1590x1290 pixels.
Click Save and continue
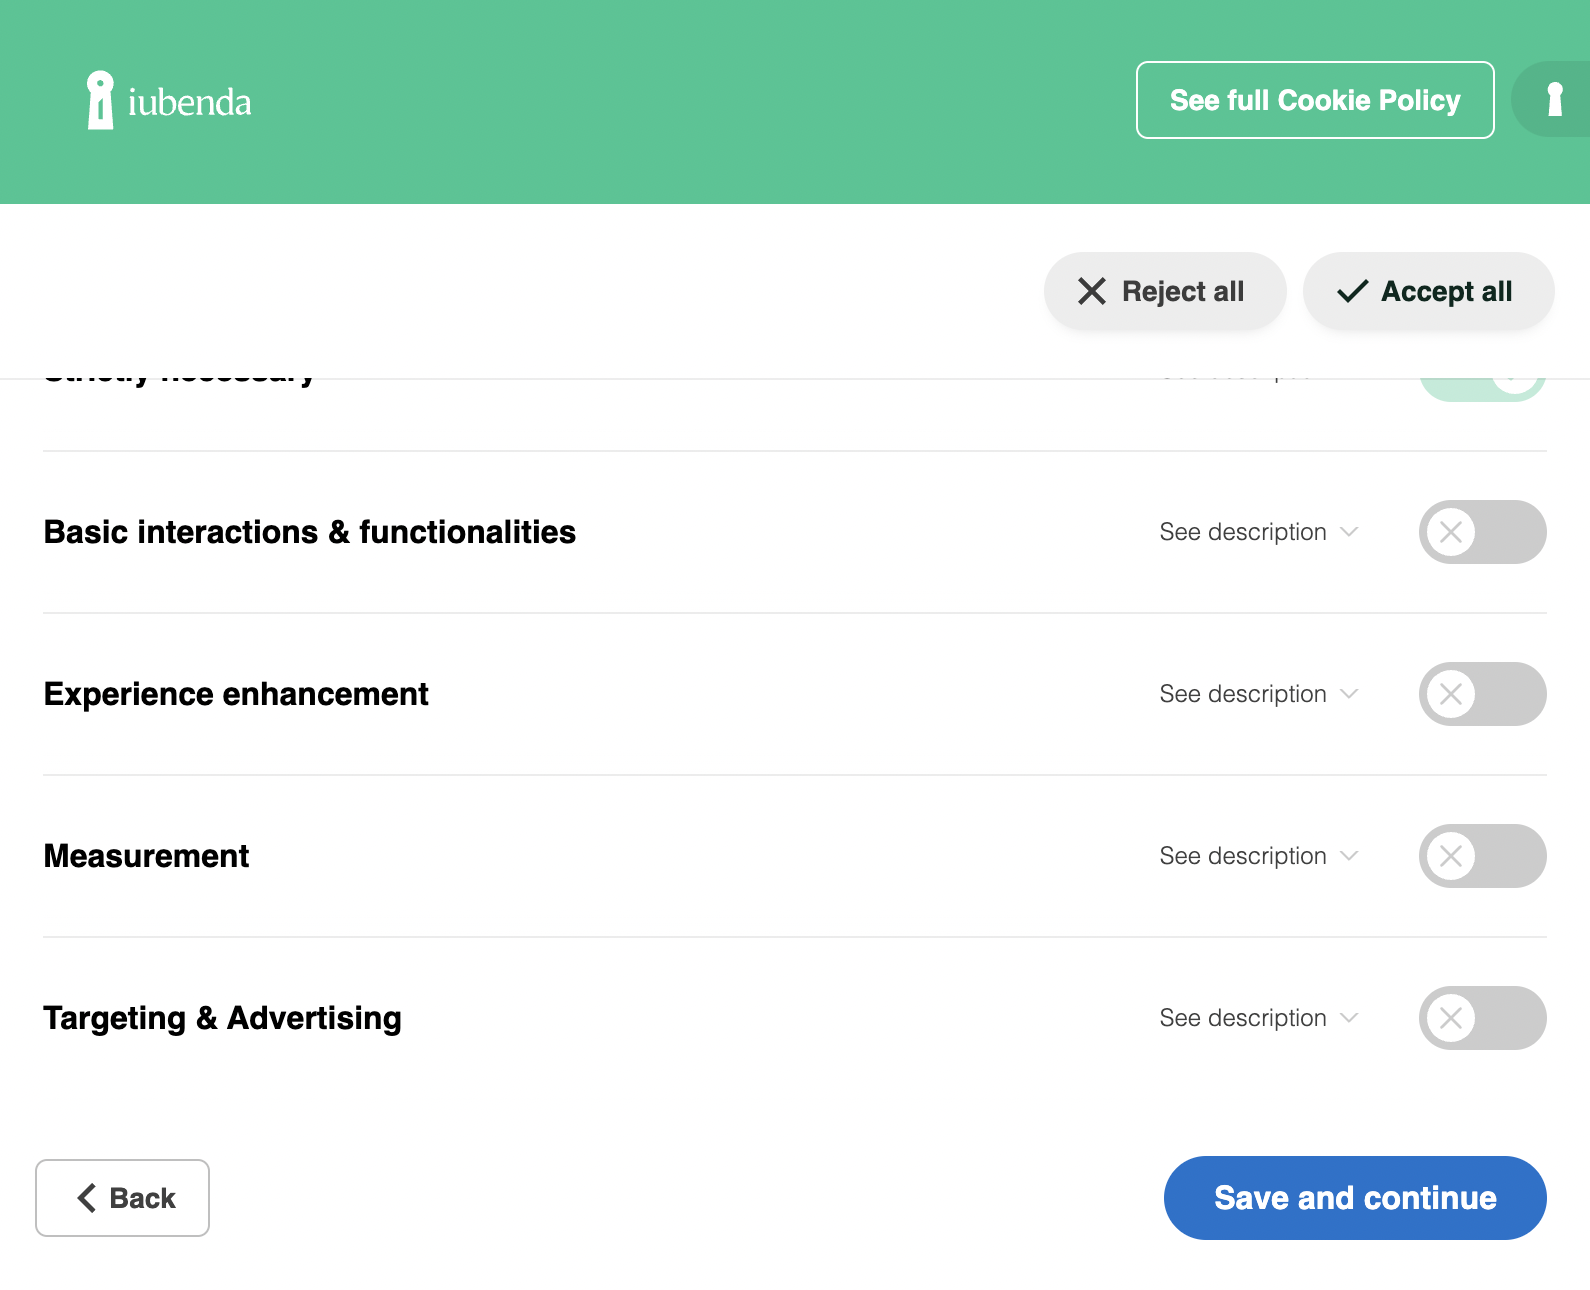coord(1354,1198)
